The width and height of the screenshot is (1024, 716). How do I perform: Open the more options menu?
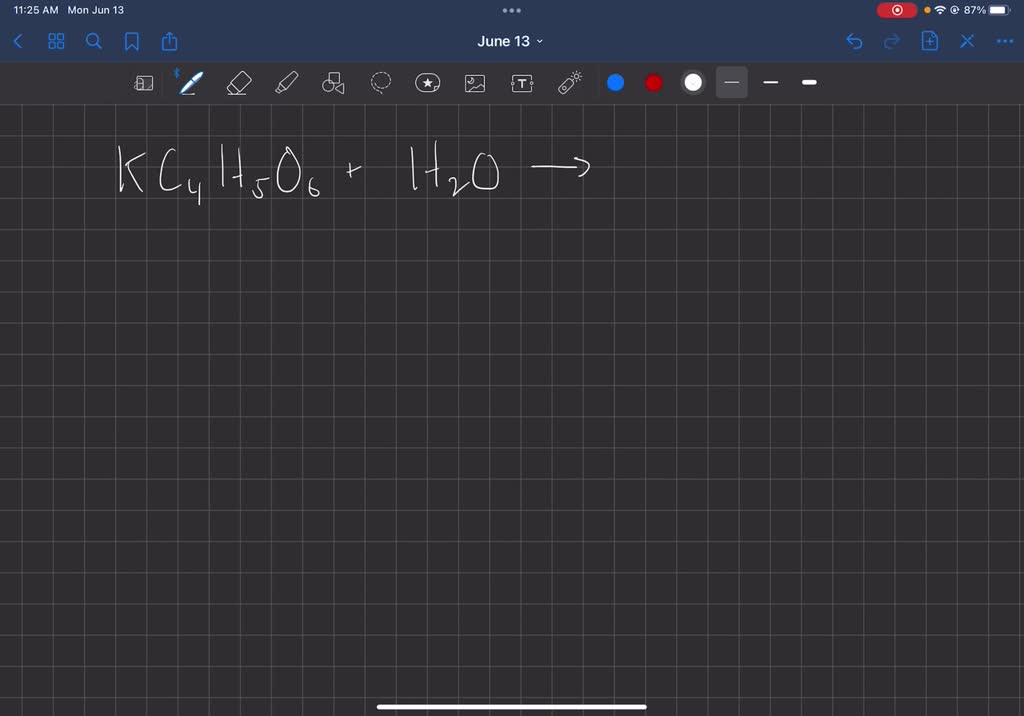(x=1005, y=41)
